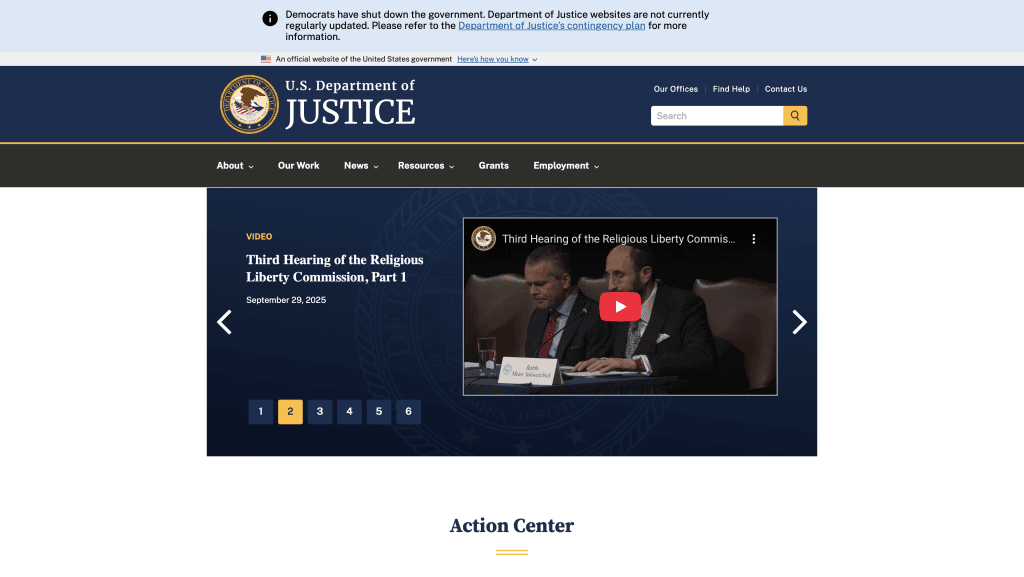This screenshot has height=577, width=1024.
Task: Click the U.S. flag icon
Action: pyautogui.click(x=266, y=59)
